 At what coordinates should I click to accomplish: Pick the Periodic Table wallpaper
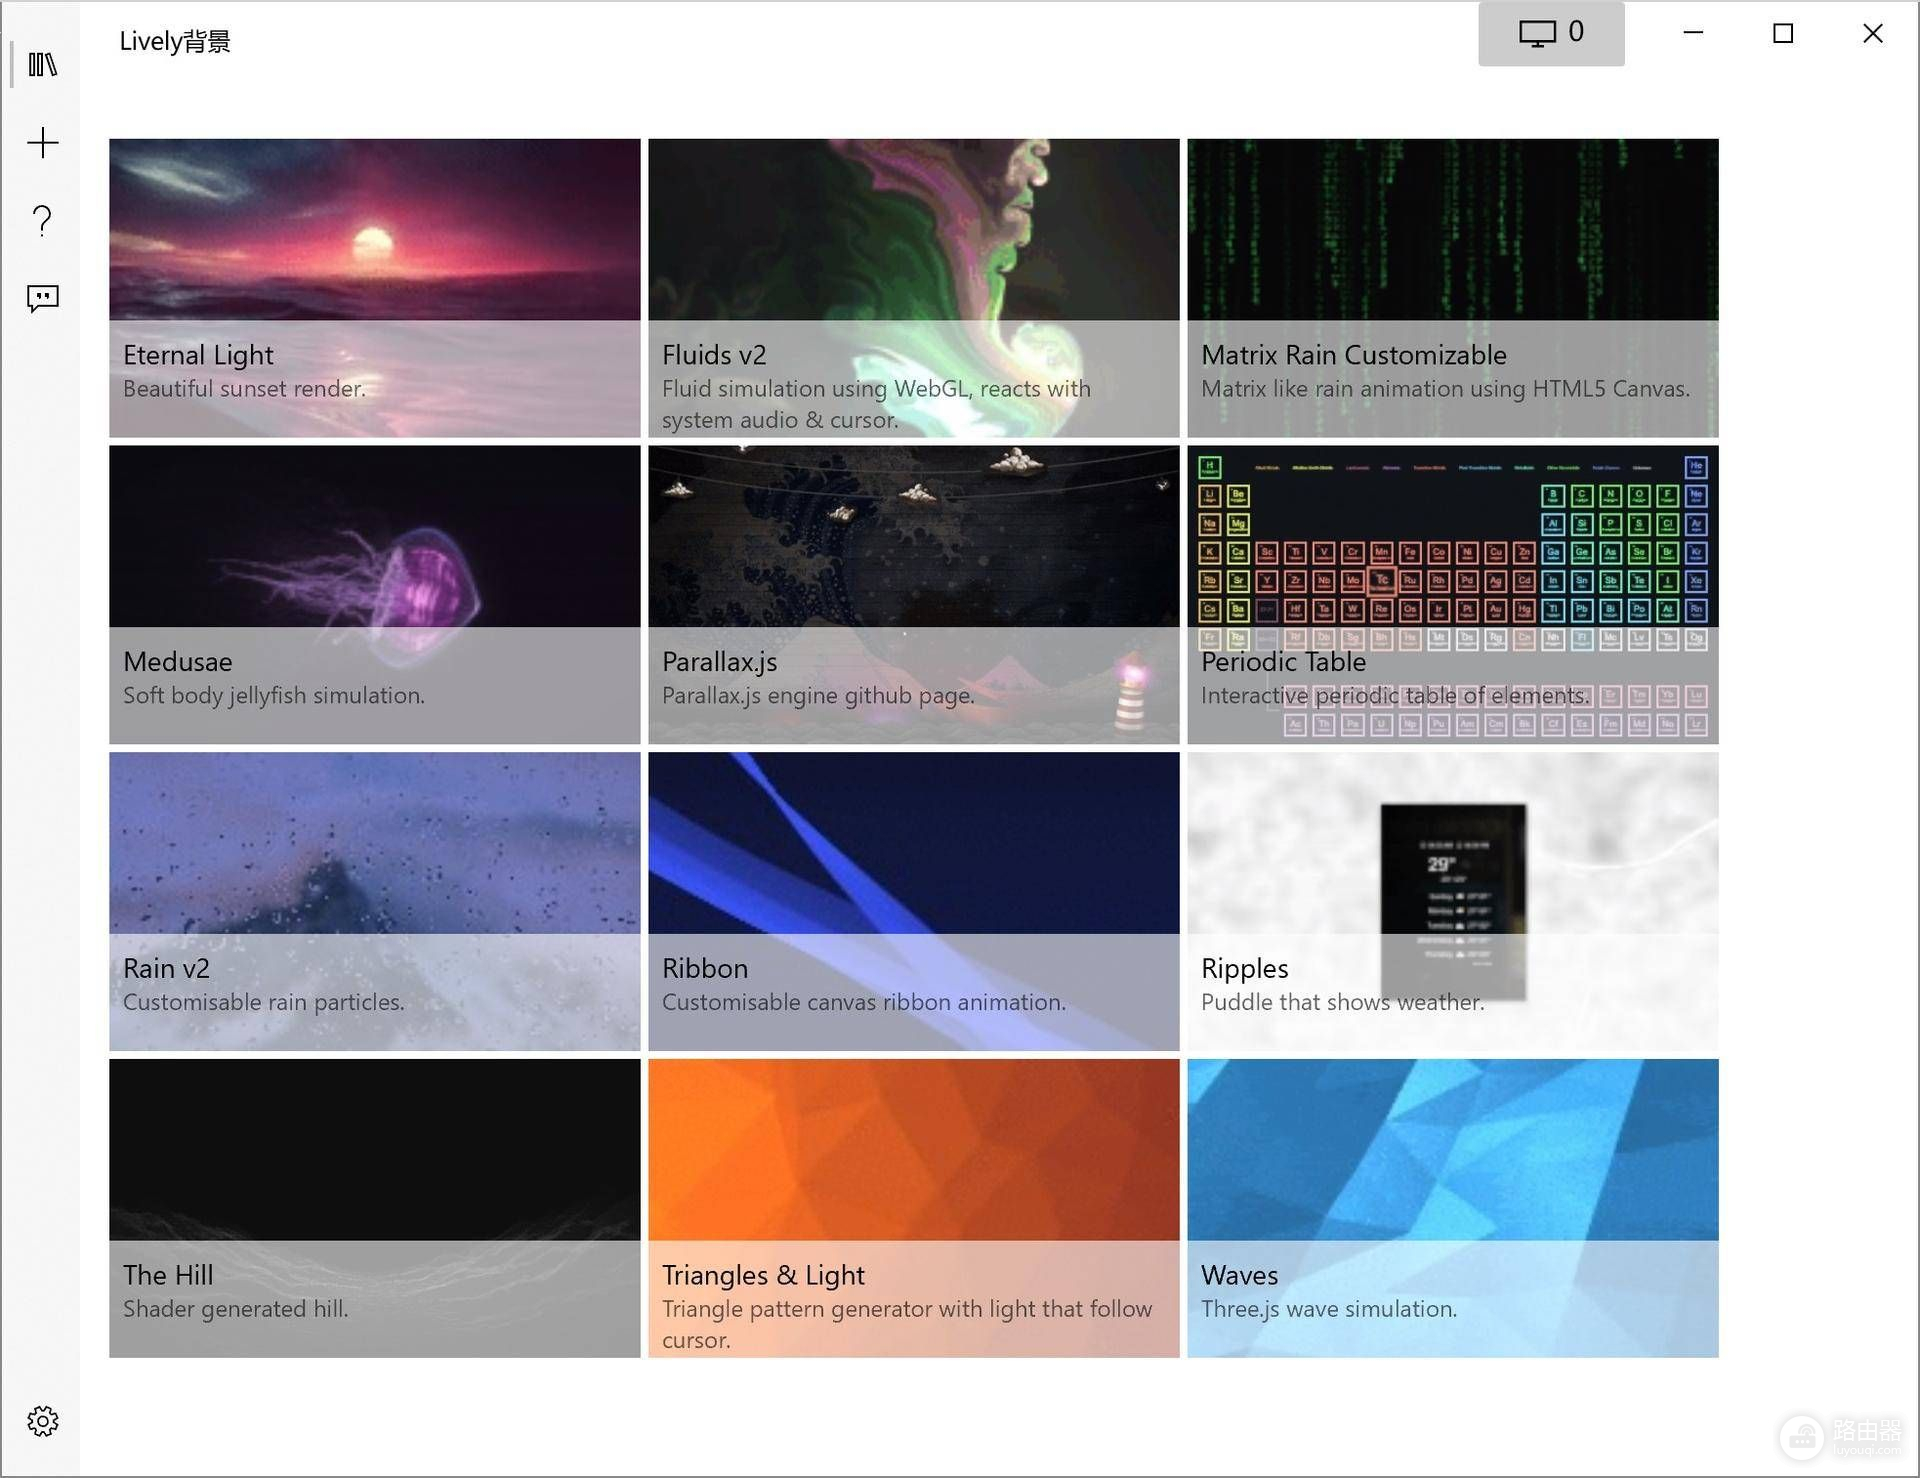tap(1452, 595)
